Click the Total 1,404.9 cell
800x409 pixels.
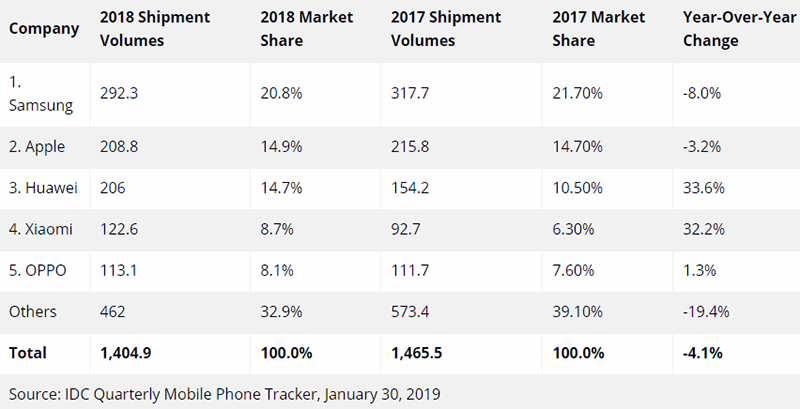click(x=126, y=353)
